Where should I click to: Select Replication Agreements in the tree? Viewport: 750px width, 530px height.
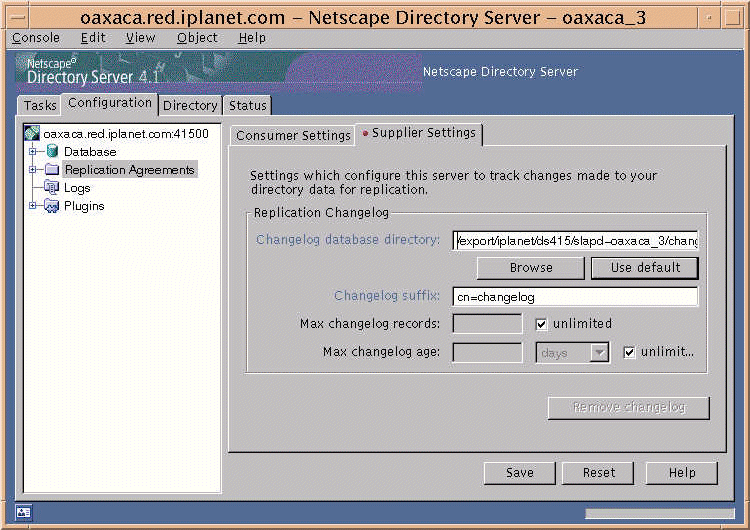click(x=130, y=170)
